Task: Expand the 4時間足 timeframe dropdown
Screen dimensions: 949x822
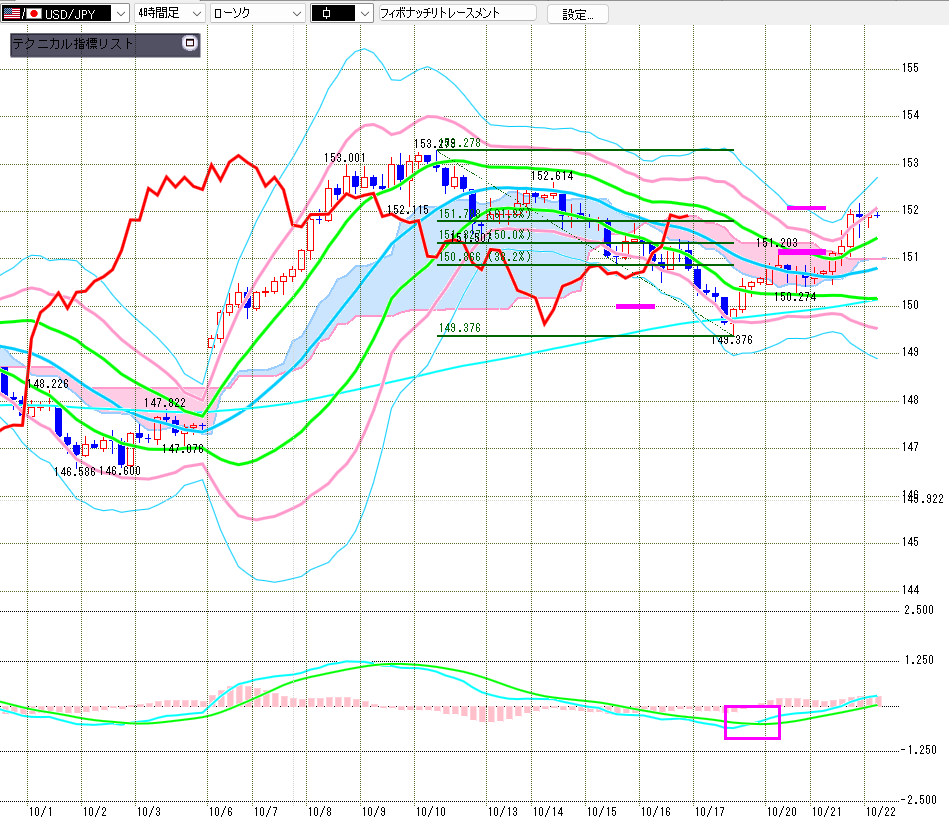Action: tap(194, 14)
